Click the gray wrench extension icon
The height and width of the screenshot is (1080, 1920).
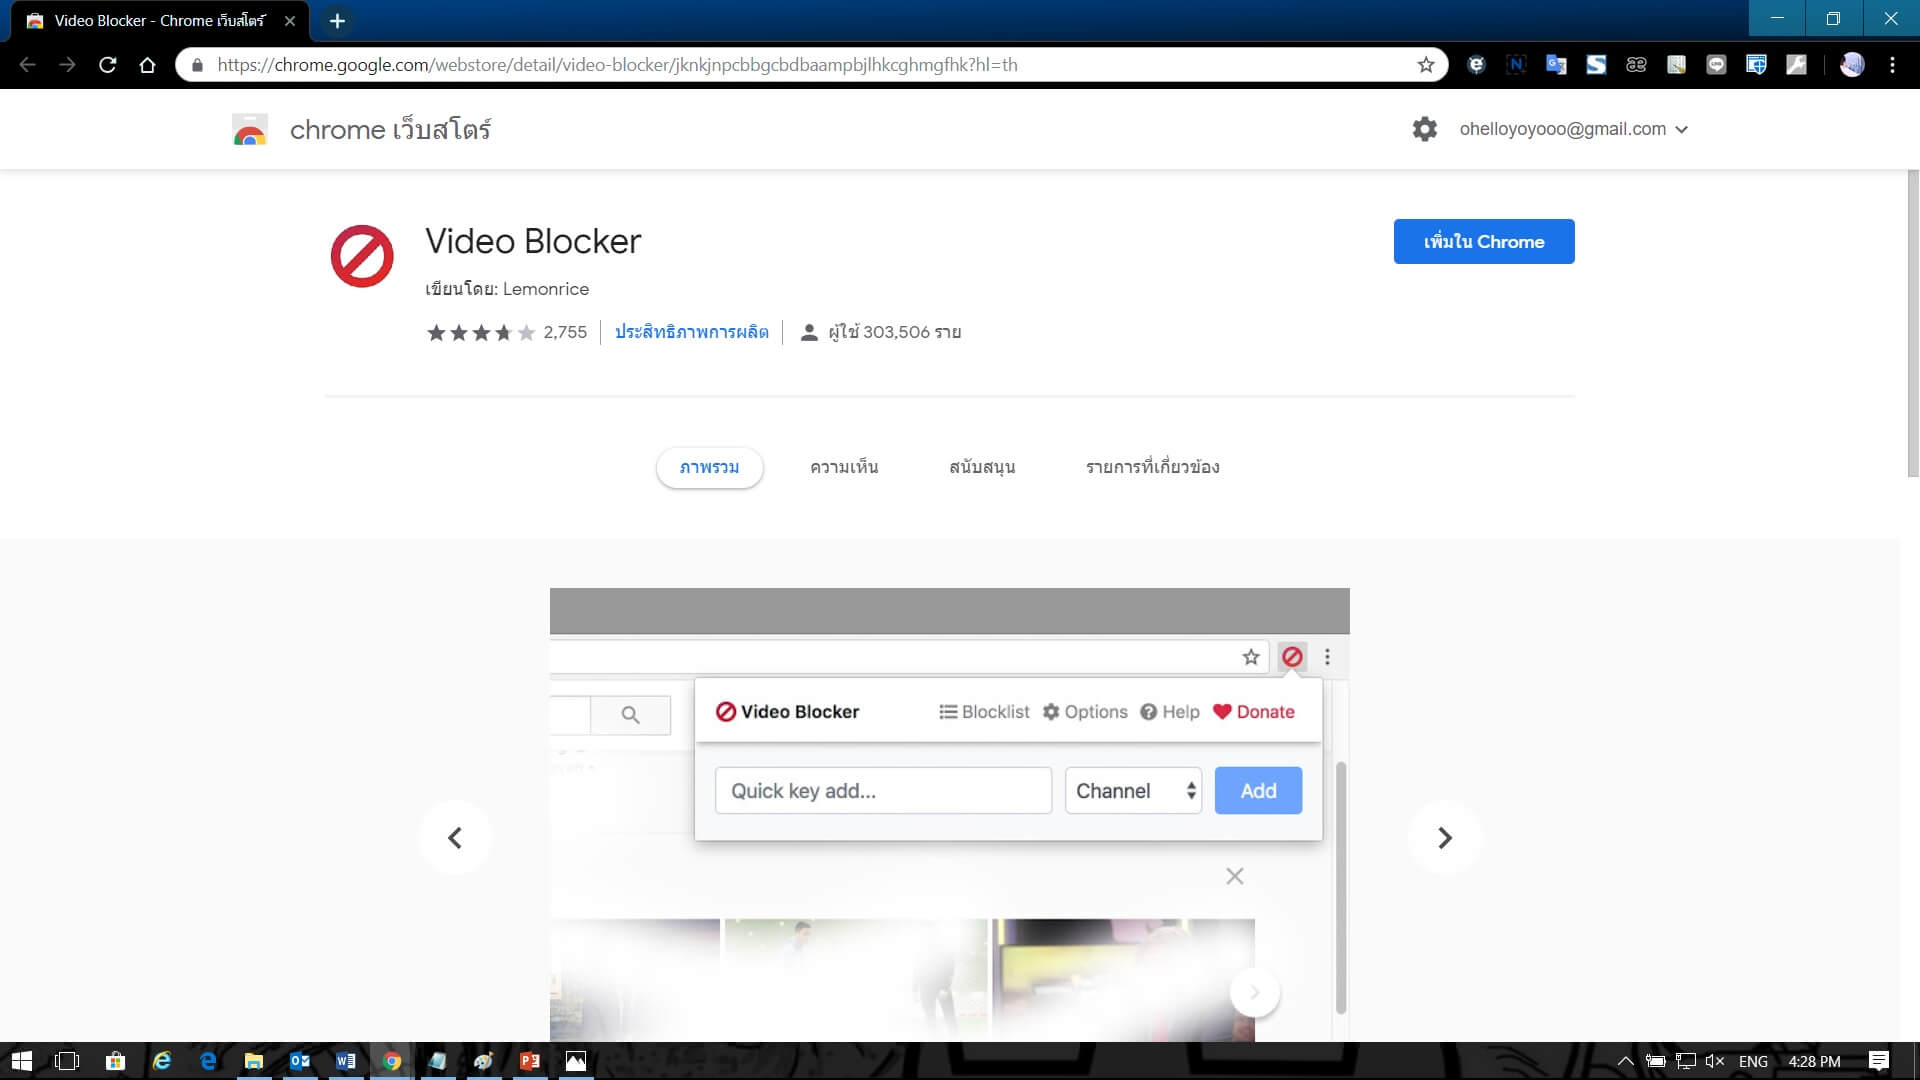1796,65
